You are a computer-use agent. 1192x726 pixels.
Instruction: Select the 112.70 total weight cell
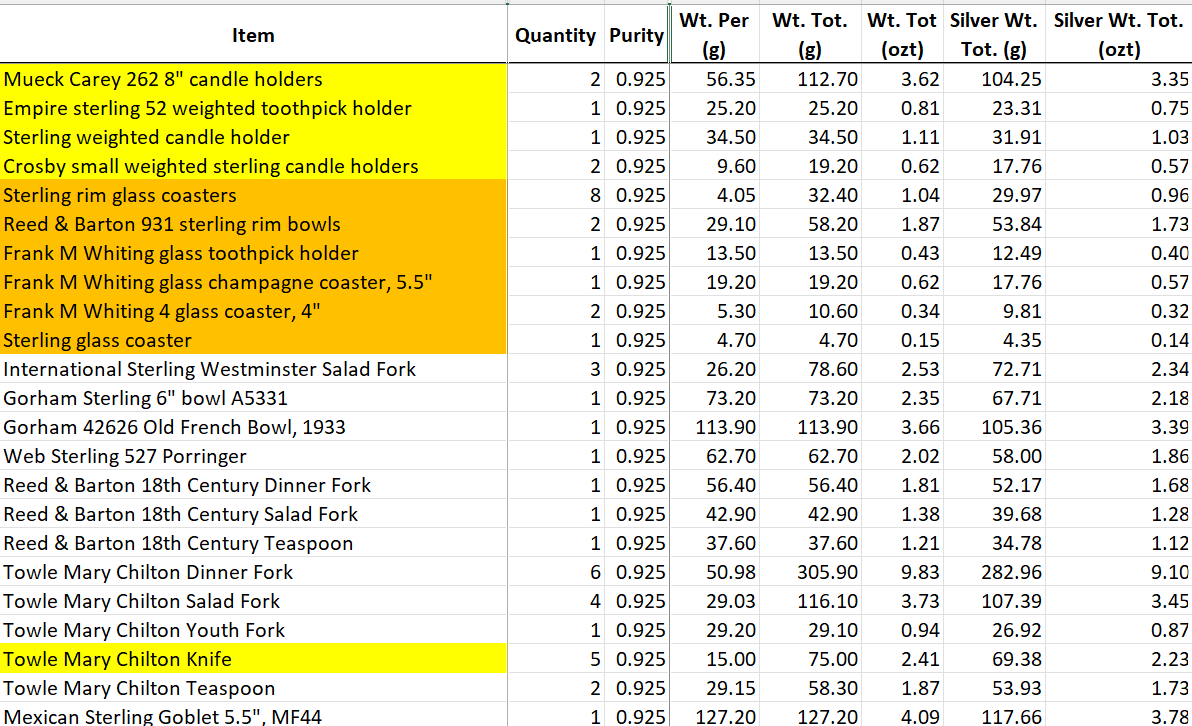(810, 79)
